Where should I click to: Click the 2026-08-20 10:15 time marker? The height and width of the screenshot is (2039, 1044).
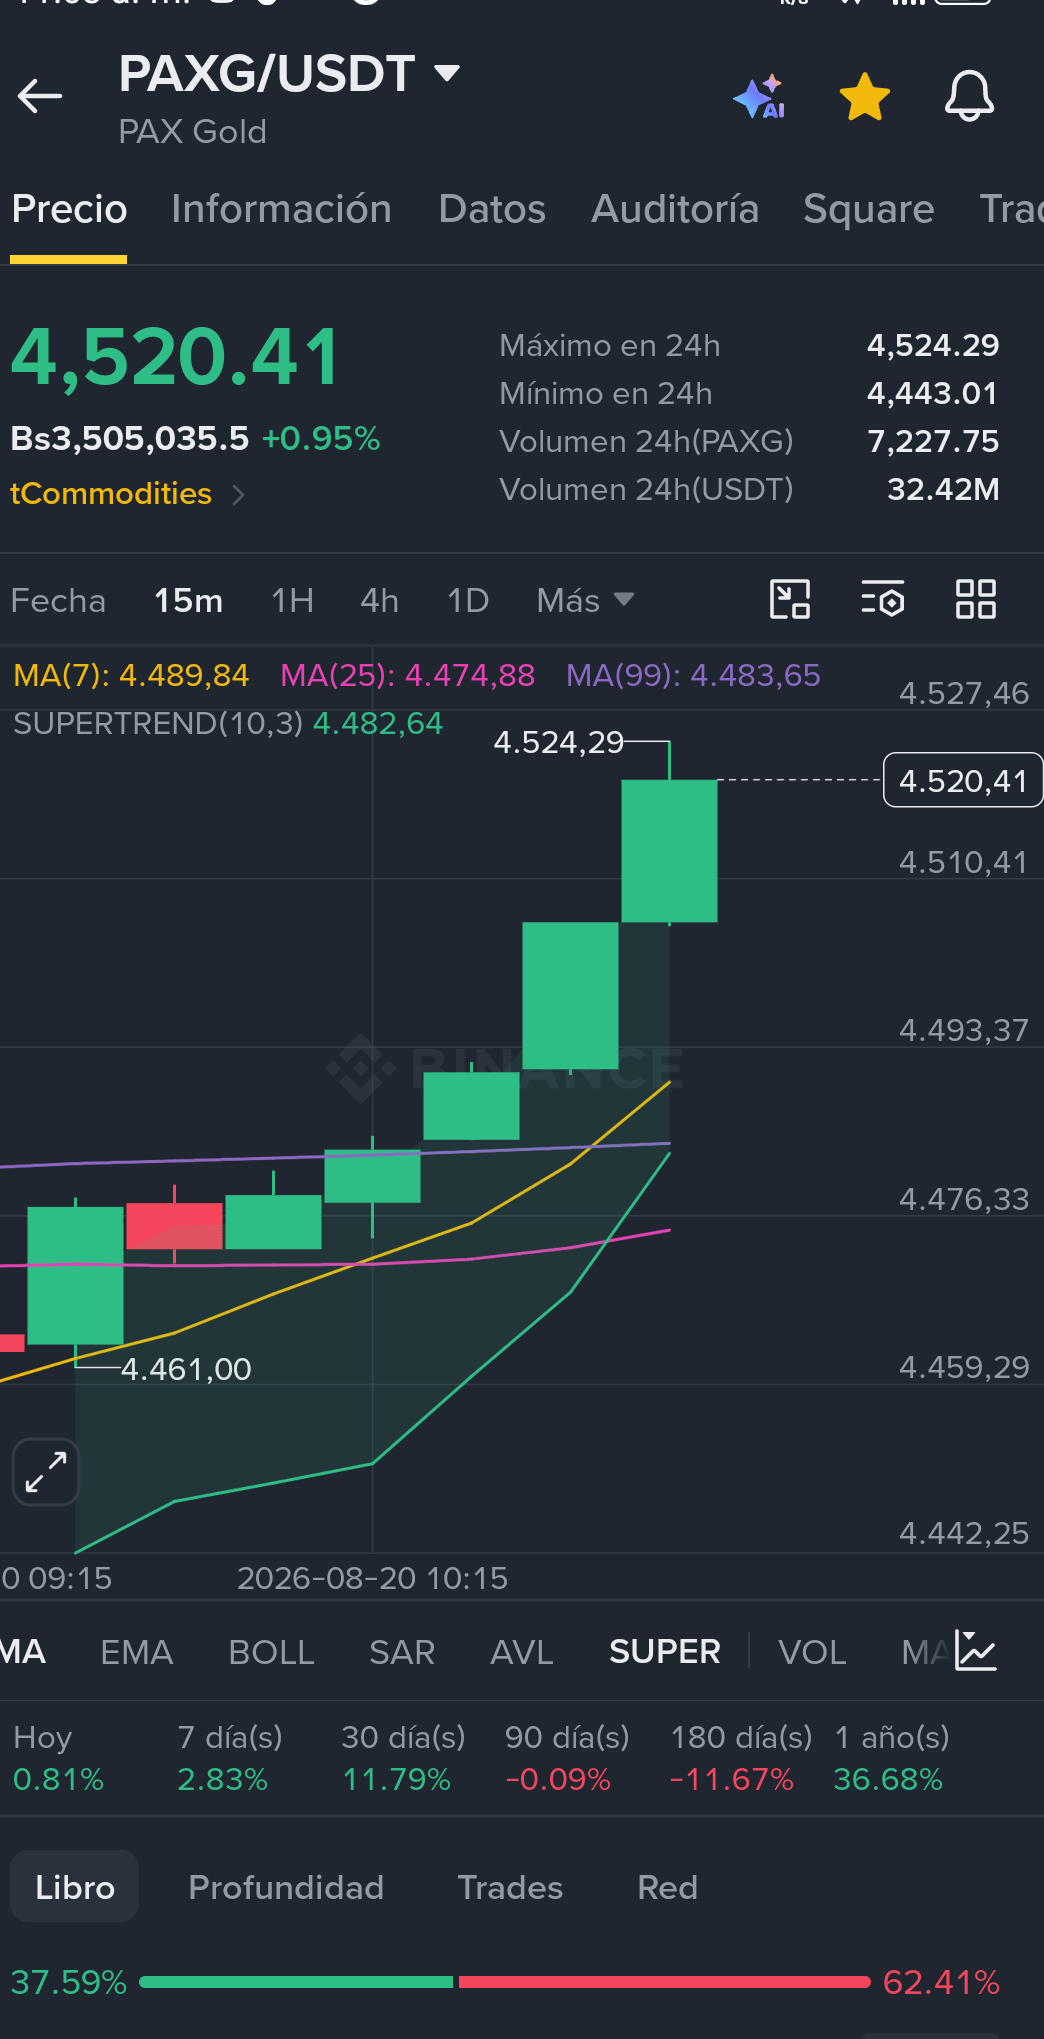click(x=372, y=1578)
